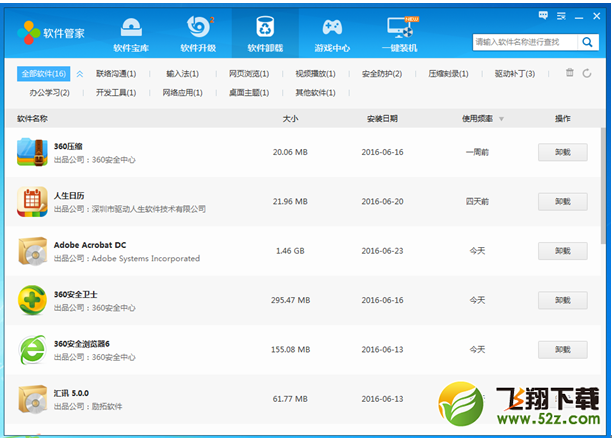Collapse categories with the double-chevron arrow
Image resolution: width=612 pixels, height=438 pixels.
click(80, 74)
